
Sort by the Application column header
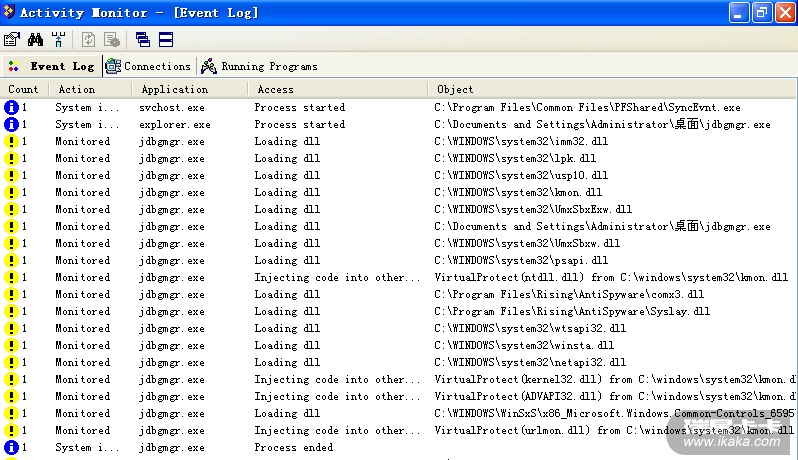tap(175, 90)
